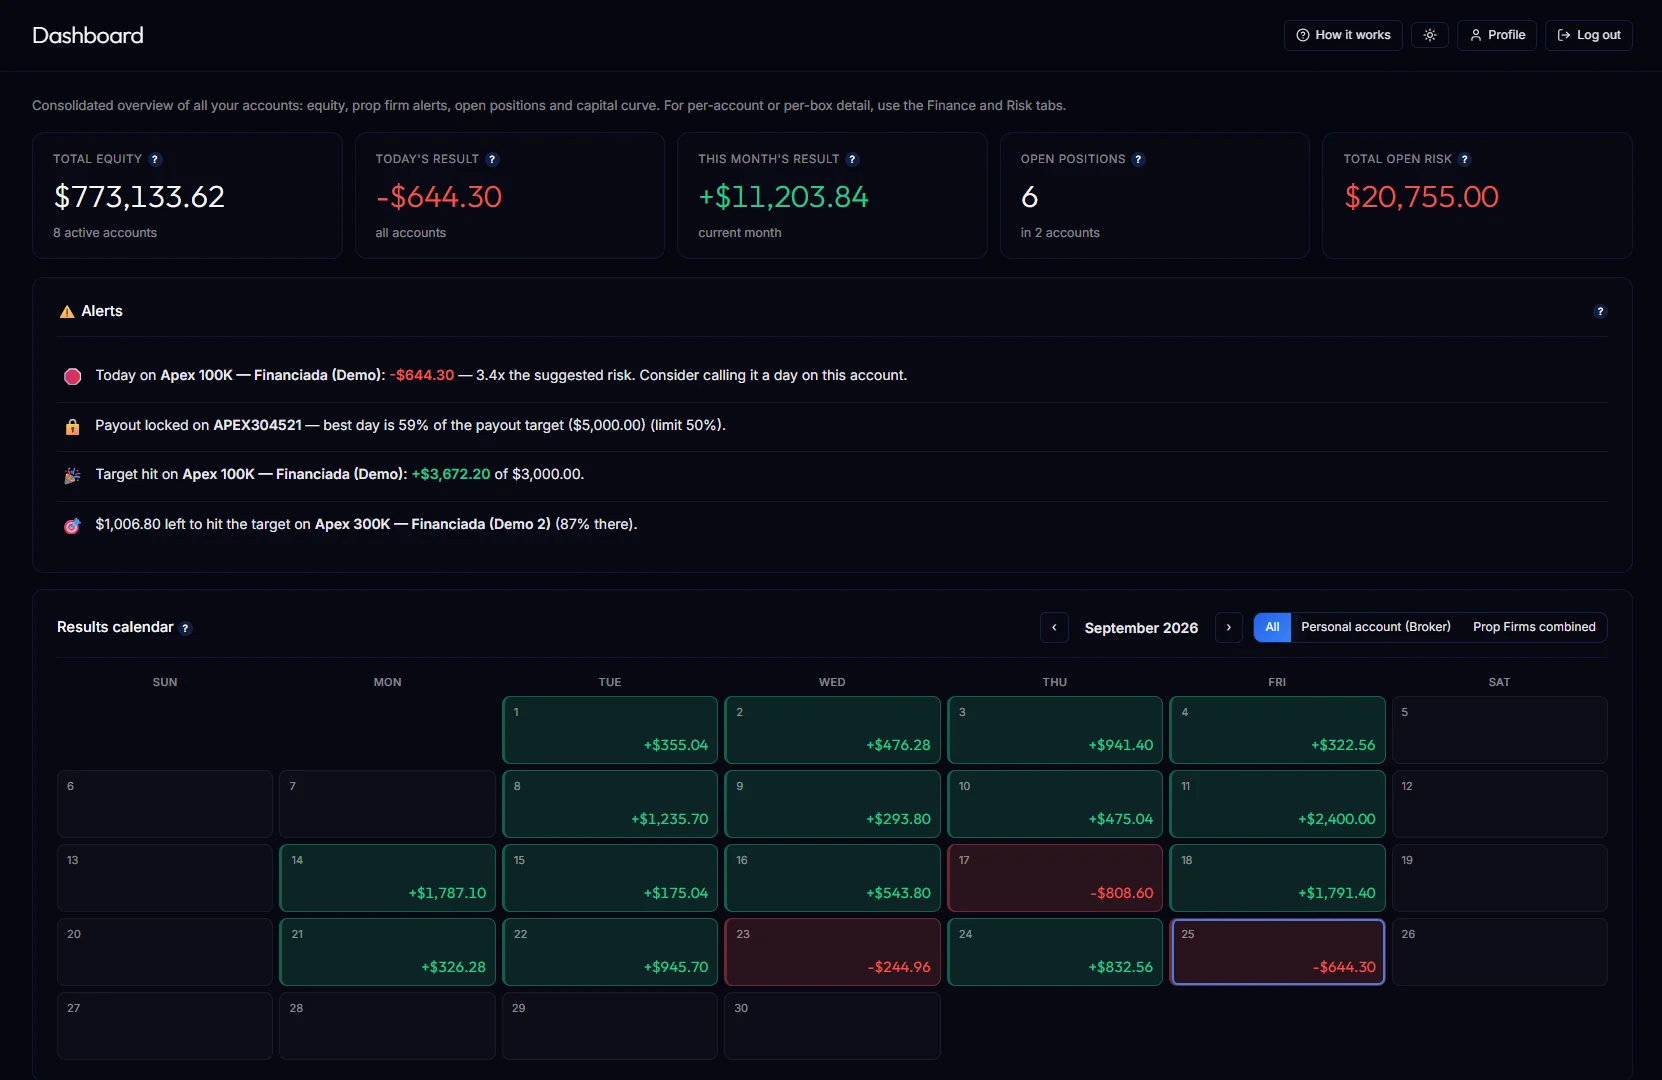Go to next month in calendar
The width and height of the screenshot is (1662, 1080).
click(1229, 627)
